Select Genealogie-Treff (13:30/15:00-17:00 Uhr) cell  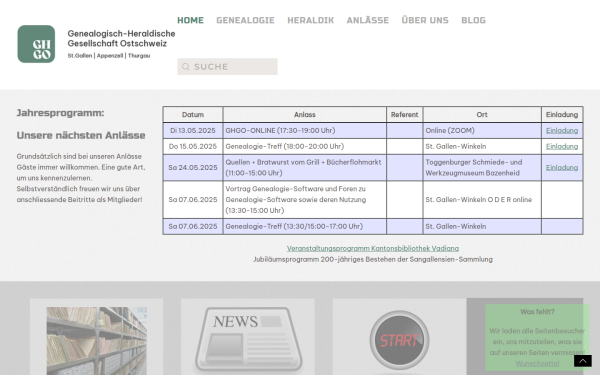pos(305,227)
